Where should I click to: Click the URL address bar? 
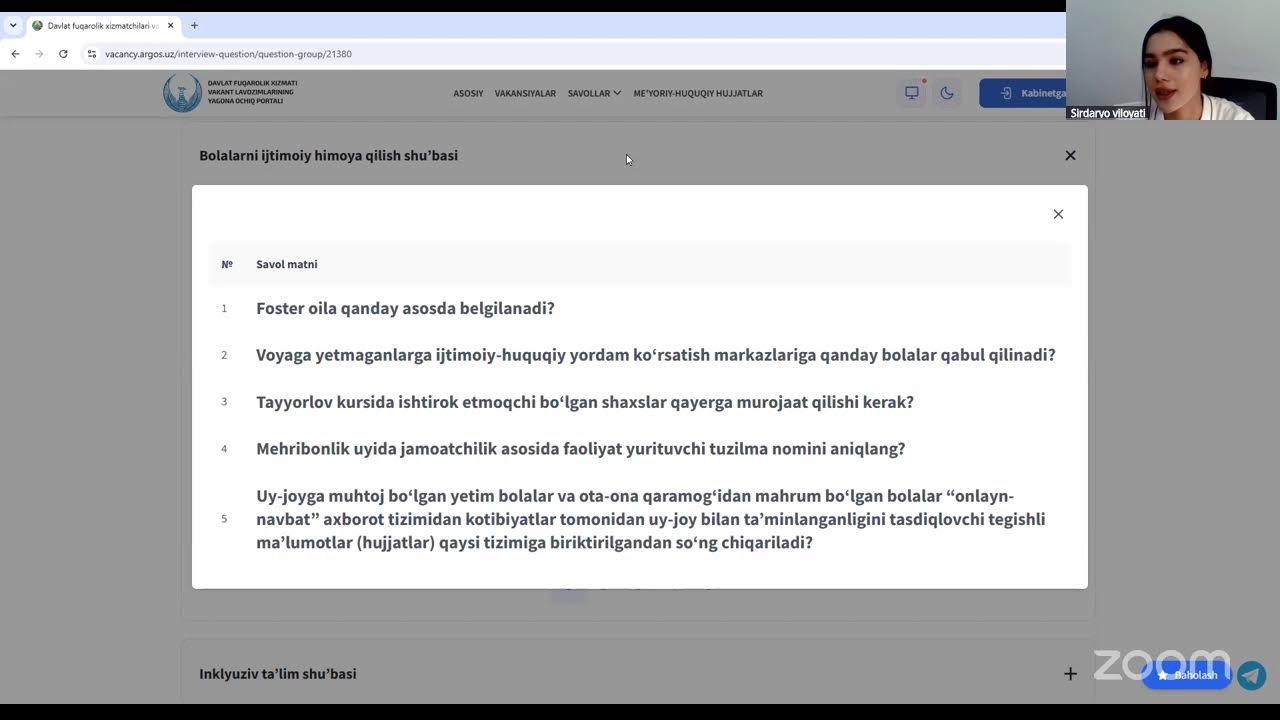point(580,54)
